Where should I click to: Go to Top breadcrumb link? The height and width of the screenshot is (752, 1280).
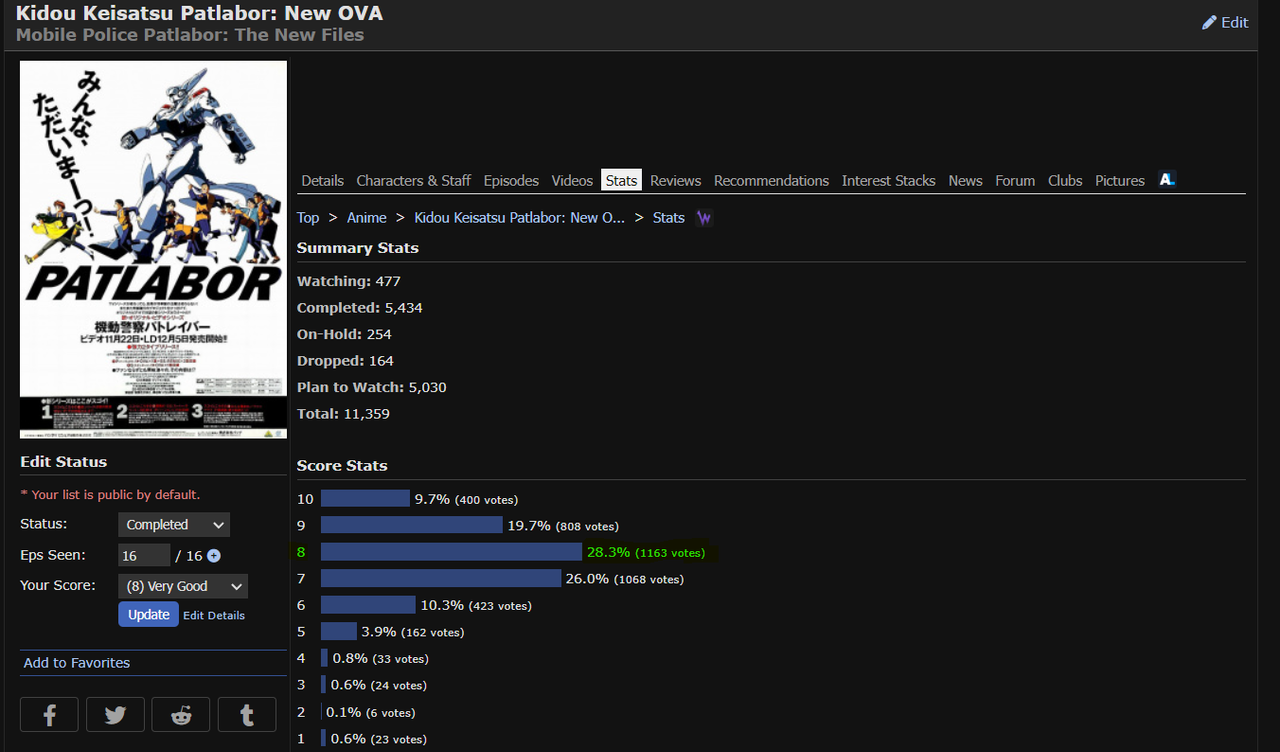point(308,217)
